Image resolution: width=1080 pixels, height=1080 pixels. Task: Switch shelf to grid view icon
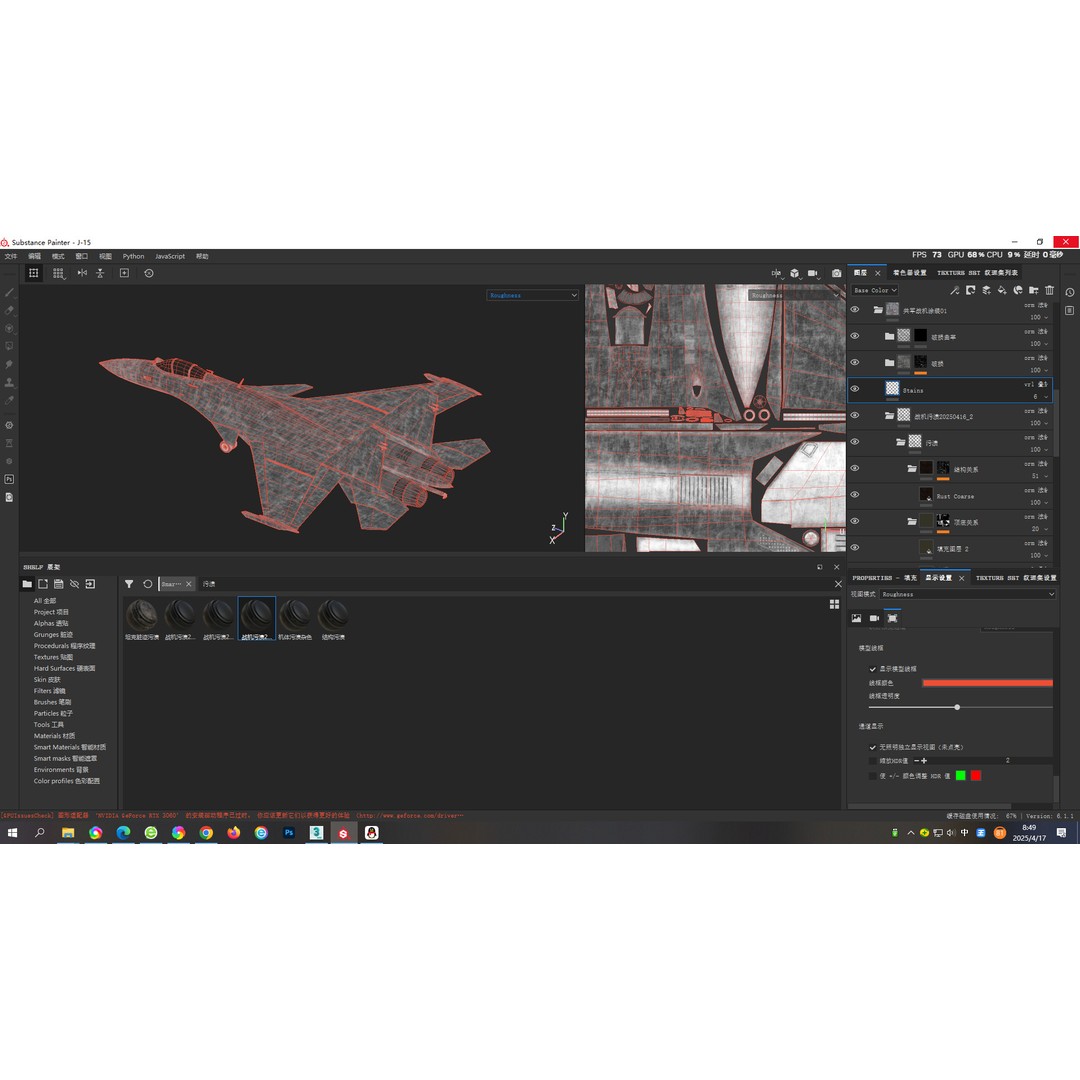(834, 604)
